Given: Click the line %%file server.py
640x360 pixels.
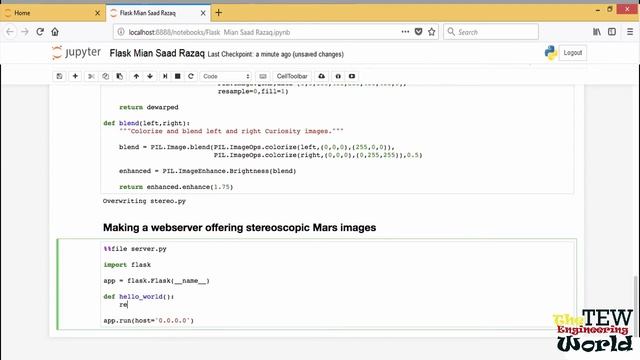Looking at the screenshot, I should [135, 249].
